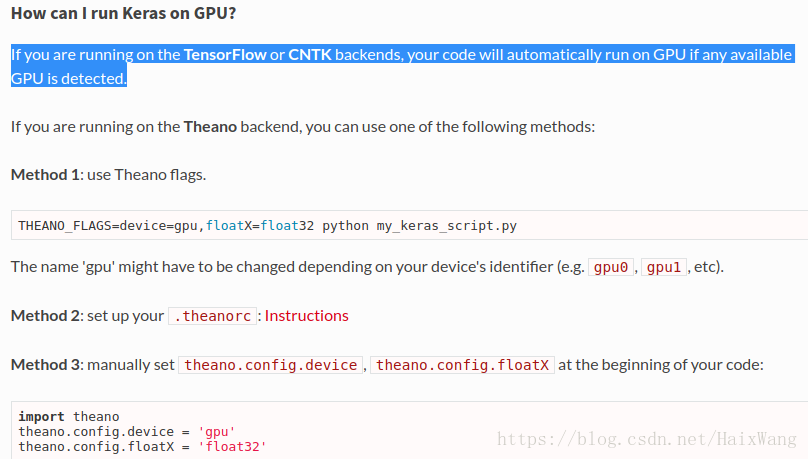Click the highlighted CNTK bold word
Screen dimensions: 808x459
tap(310, 55)
